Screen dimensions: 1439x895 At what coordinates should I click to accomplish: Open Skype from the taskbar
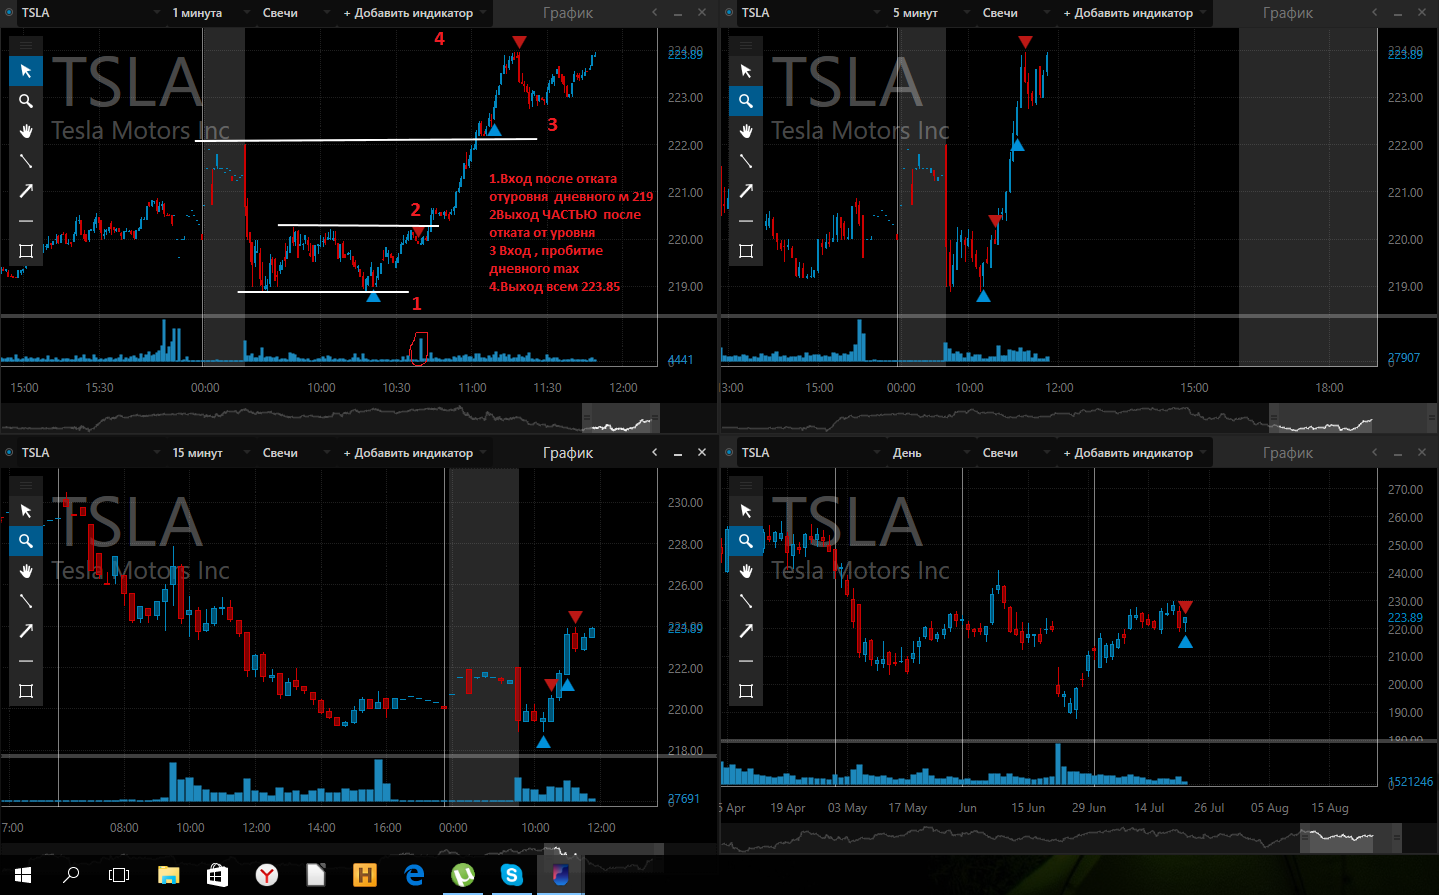click(x=512, y=875)
